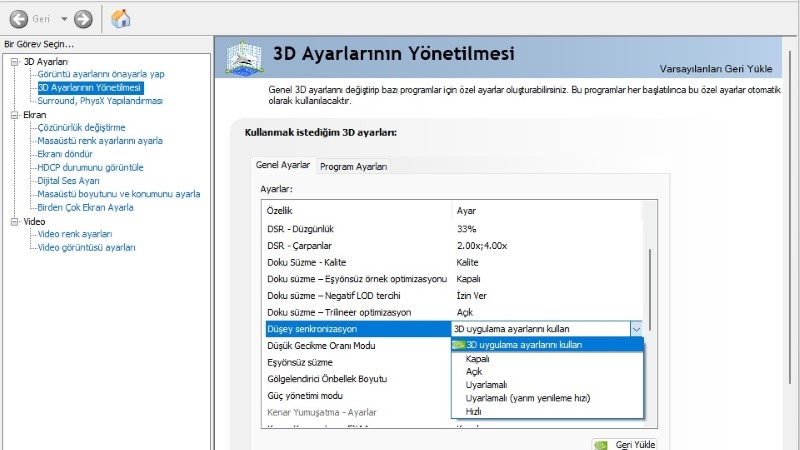
Task: Click İzin Ver setting value
Action: coord(471,296)
